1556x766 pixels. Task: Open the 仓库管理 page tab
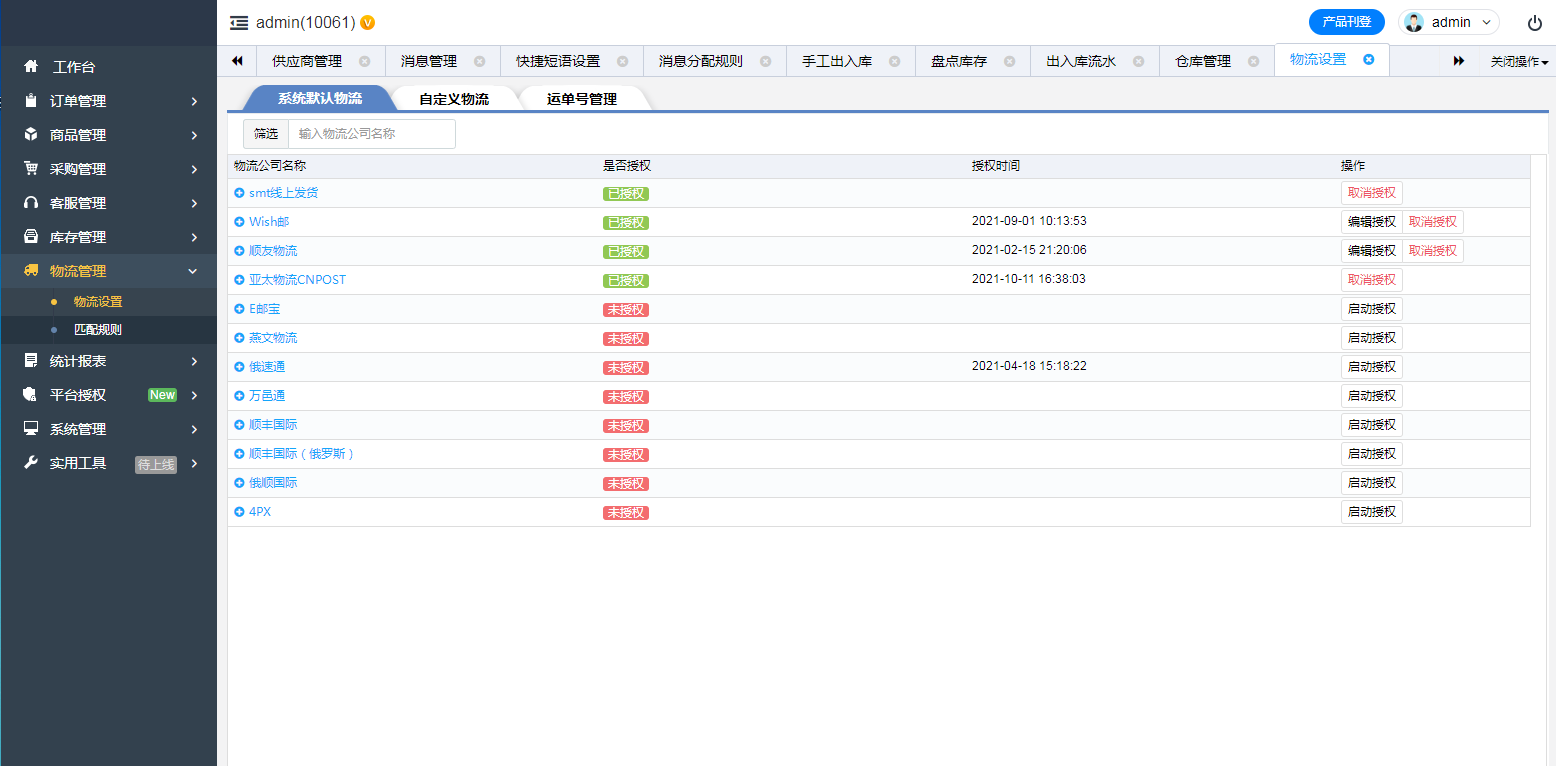pyautogui.click(x=1203, y=61)
